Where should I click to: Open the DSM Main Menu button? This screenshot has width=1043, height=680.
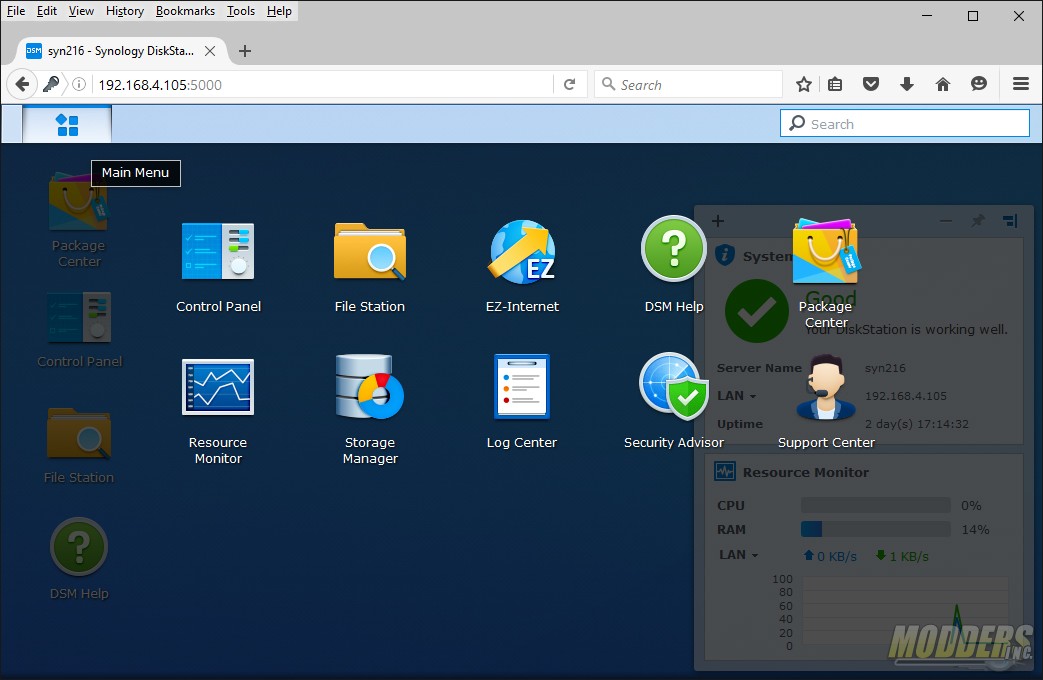67,124
